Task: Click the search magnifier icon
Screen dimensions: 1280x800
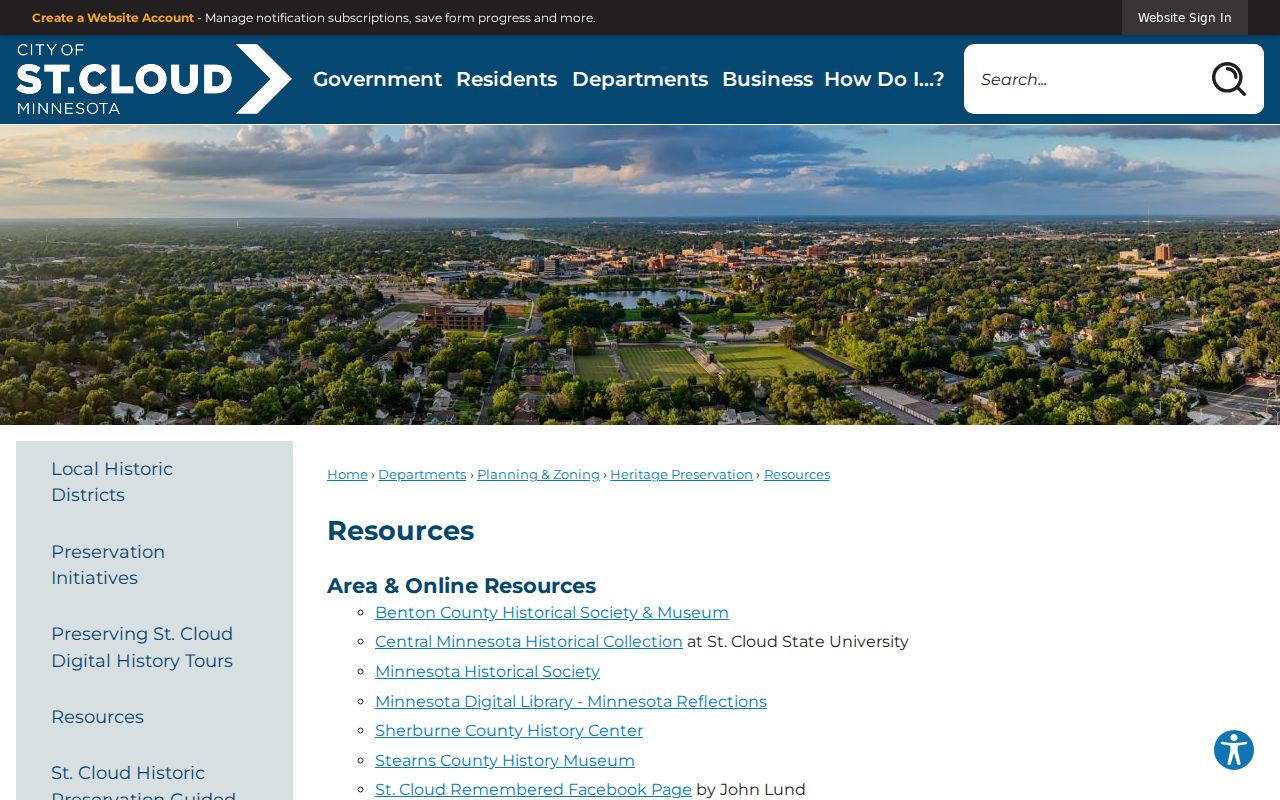Action: click(x=1228, y=79)
